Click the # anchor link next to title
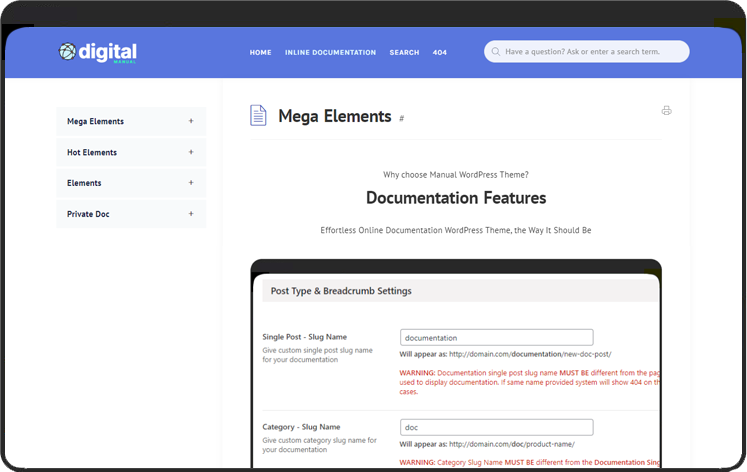The width and height of the screenshot is (747, 472). pyautogui.click(x=401, y=119)
